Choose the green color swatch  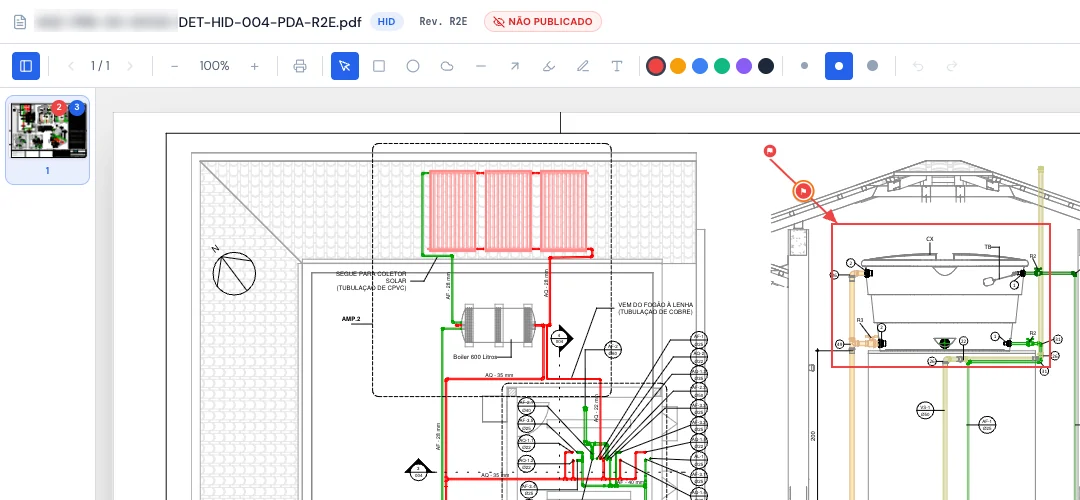click(722, 66)
